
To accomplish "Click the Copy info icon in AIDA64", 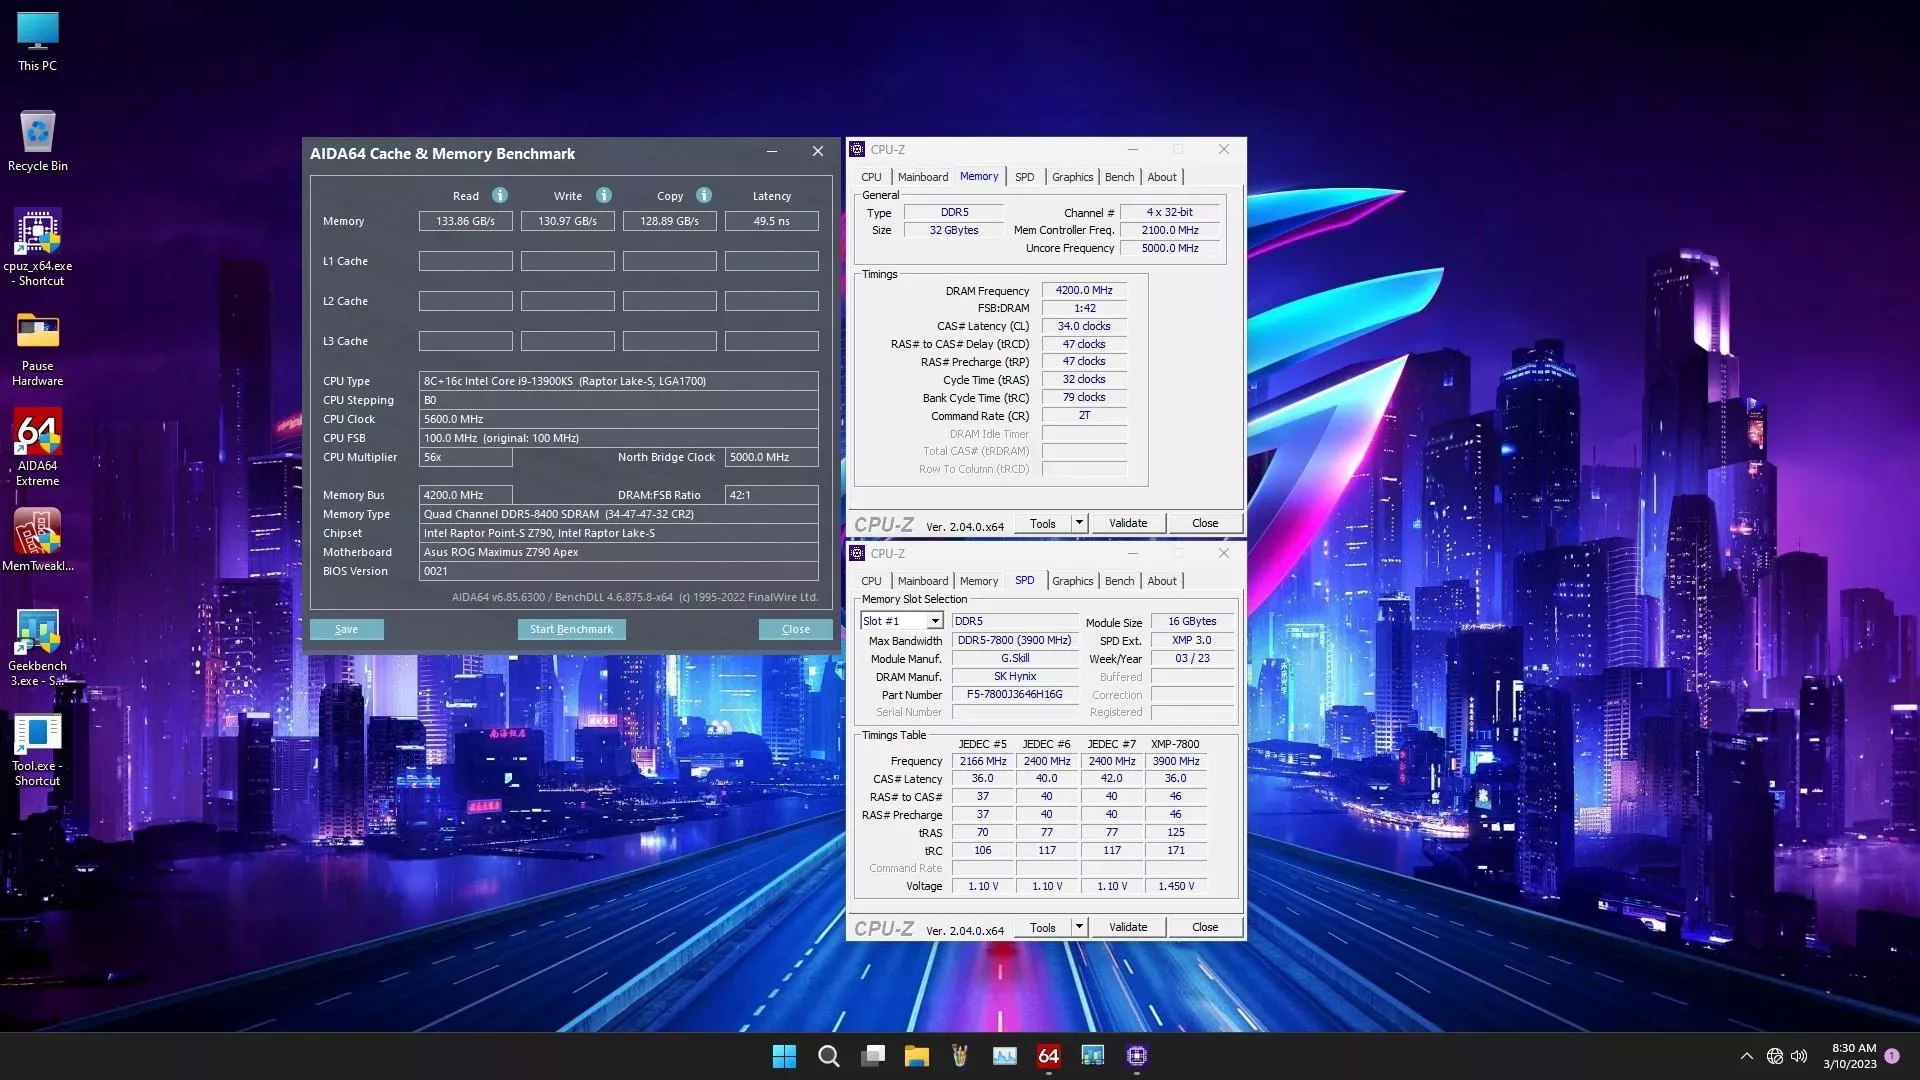I will pos(704,195).
